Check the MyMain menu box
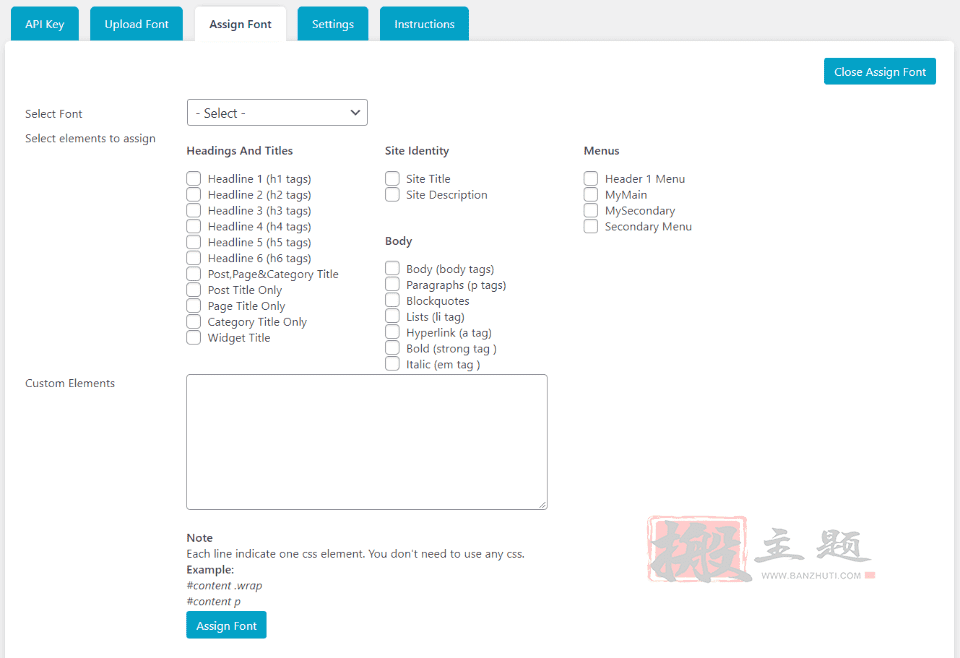The image size is (960, 658). [x=591, y=195]
